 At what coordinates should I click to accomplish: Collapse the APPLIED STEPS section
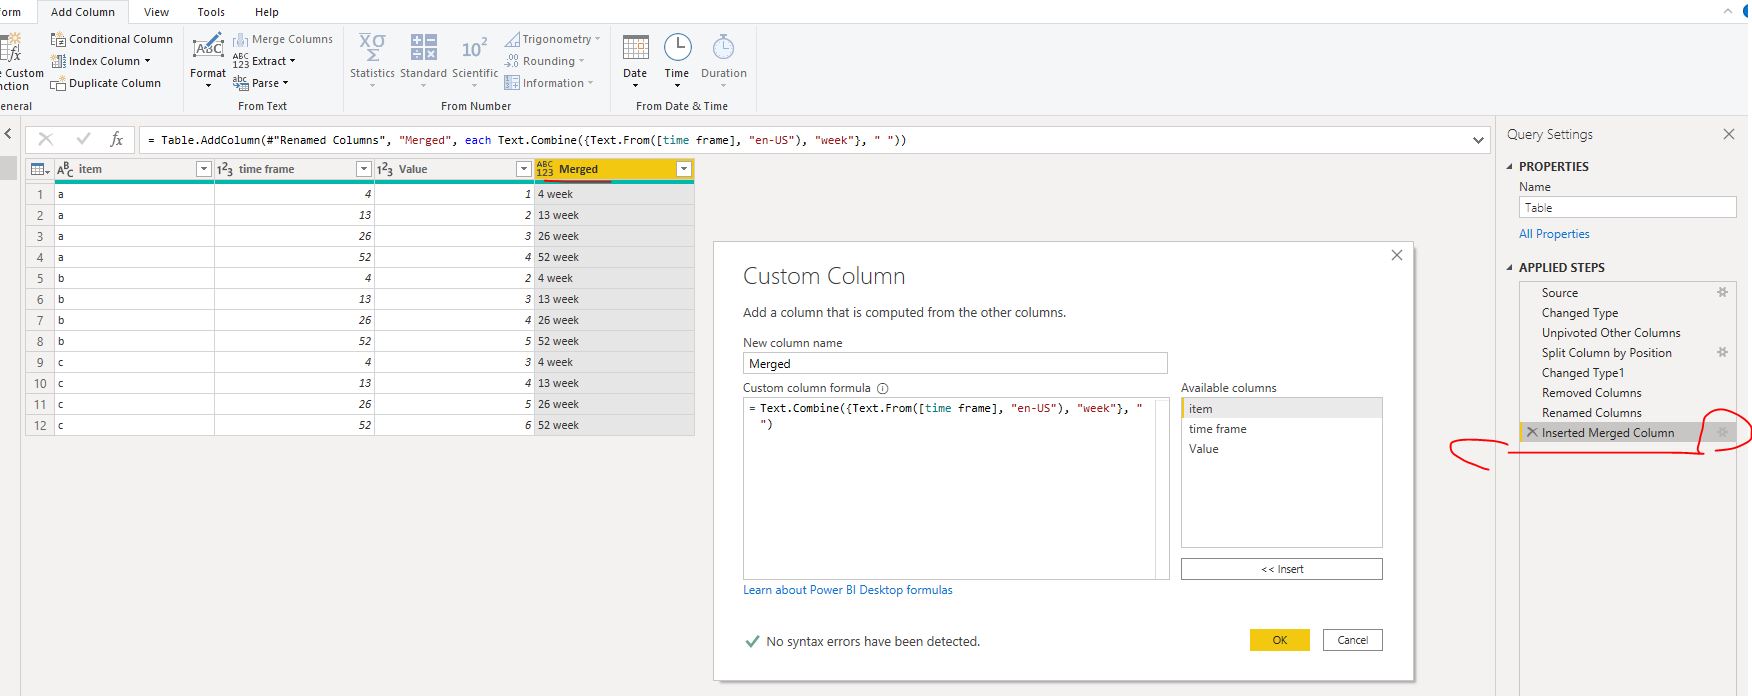coord(1510,268)
